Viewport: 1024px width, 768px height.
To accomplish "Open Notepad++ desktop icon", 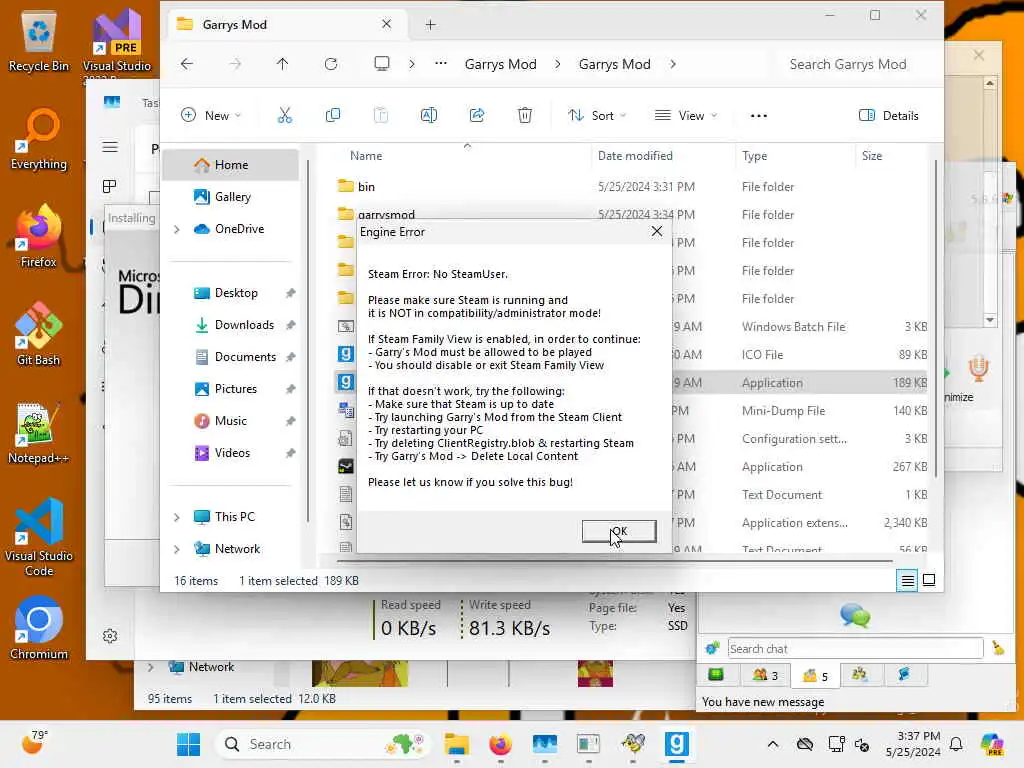I will [x=39, y=432].
